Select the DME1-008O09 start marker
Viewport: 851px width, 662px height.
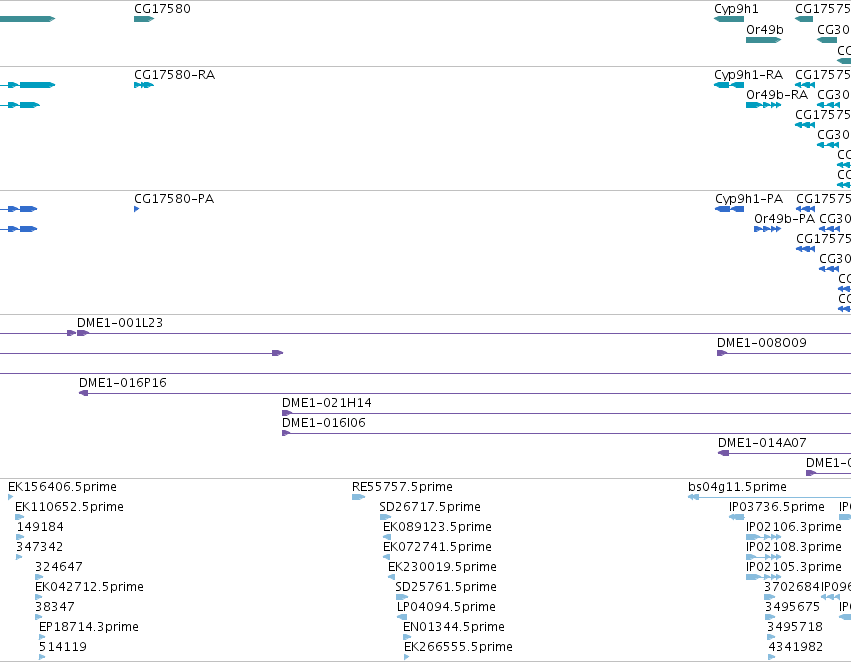coord(722,353)
